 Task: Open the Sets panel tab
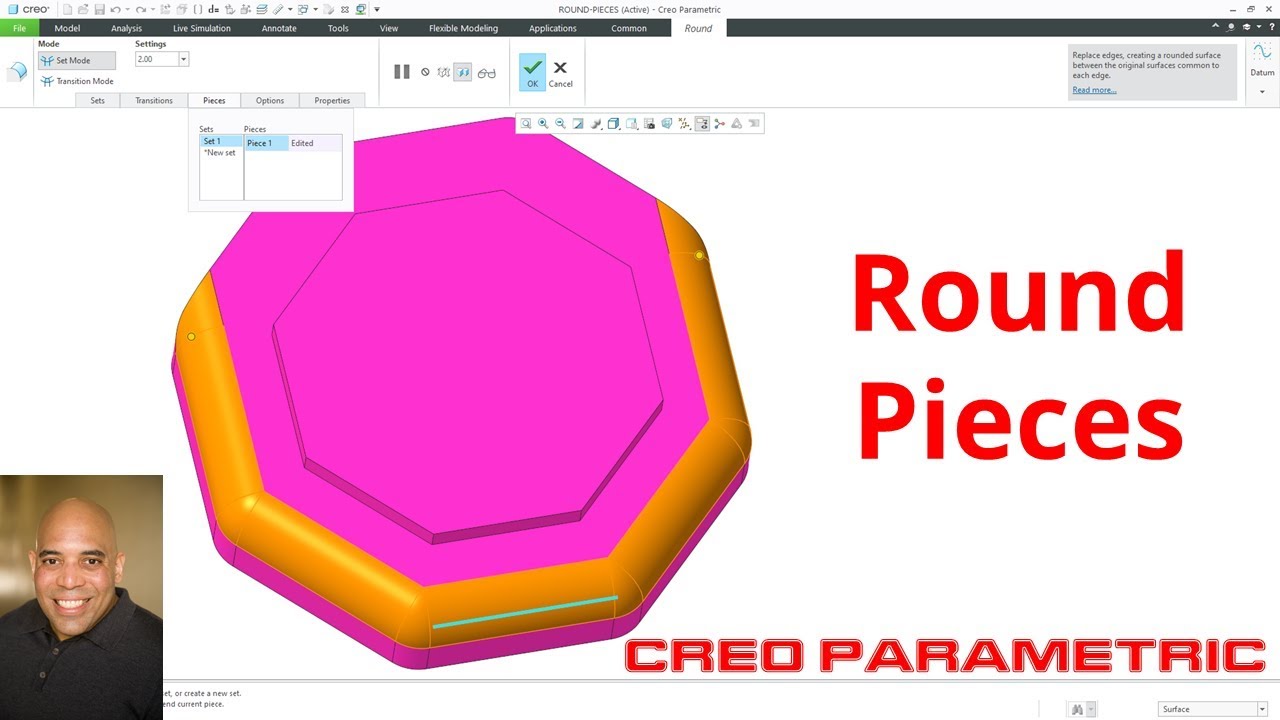[97, 100]
